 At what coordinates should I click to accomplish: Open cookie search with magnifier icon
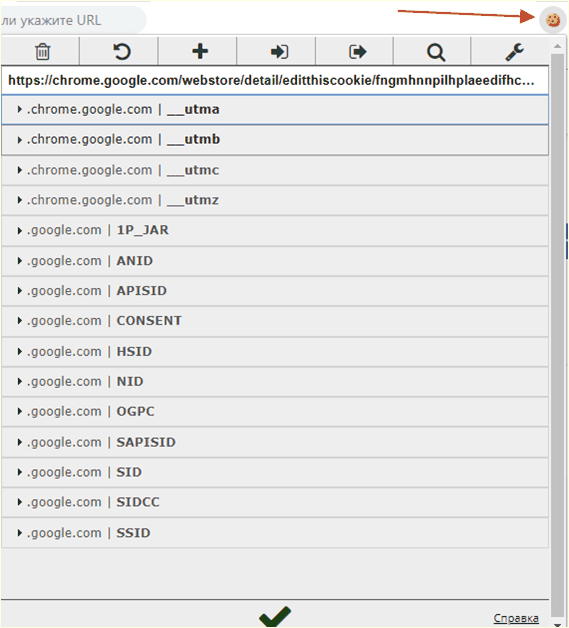[436, 52]
